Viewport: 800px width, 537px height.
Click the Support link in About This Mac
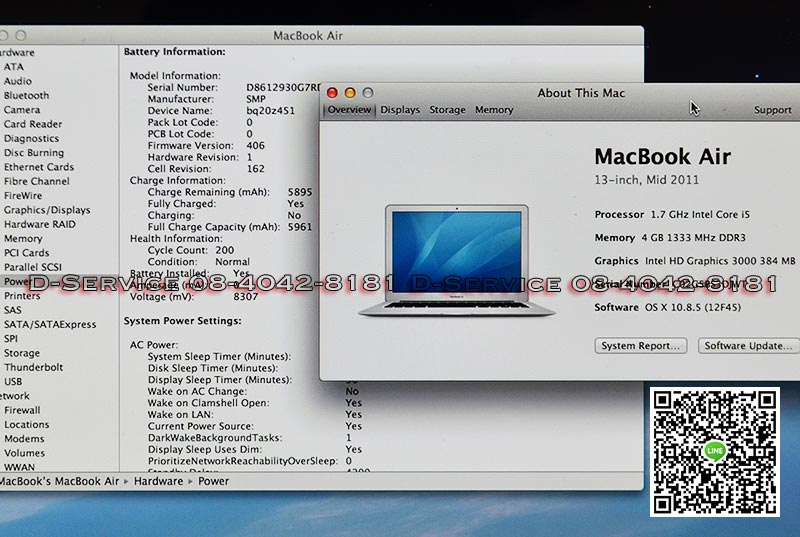pyautogui.click(x=772, y=110)
